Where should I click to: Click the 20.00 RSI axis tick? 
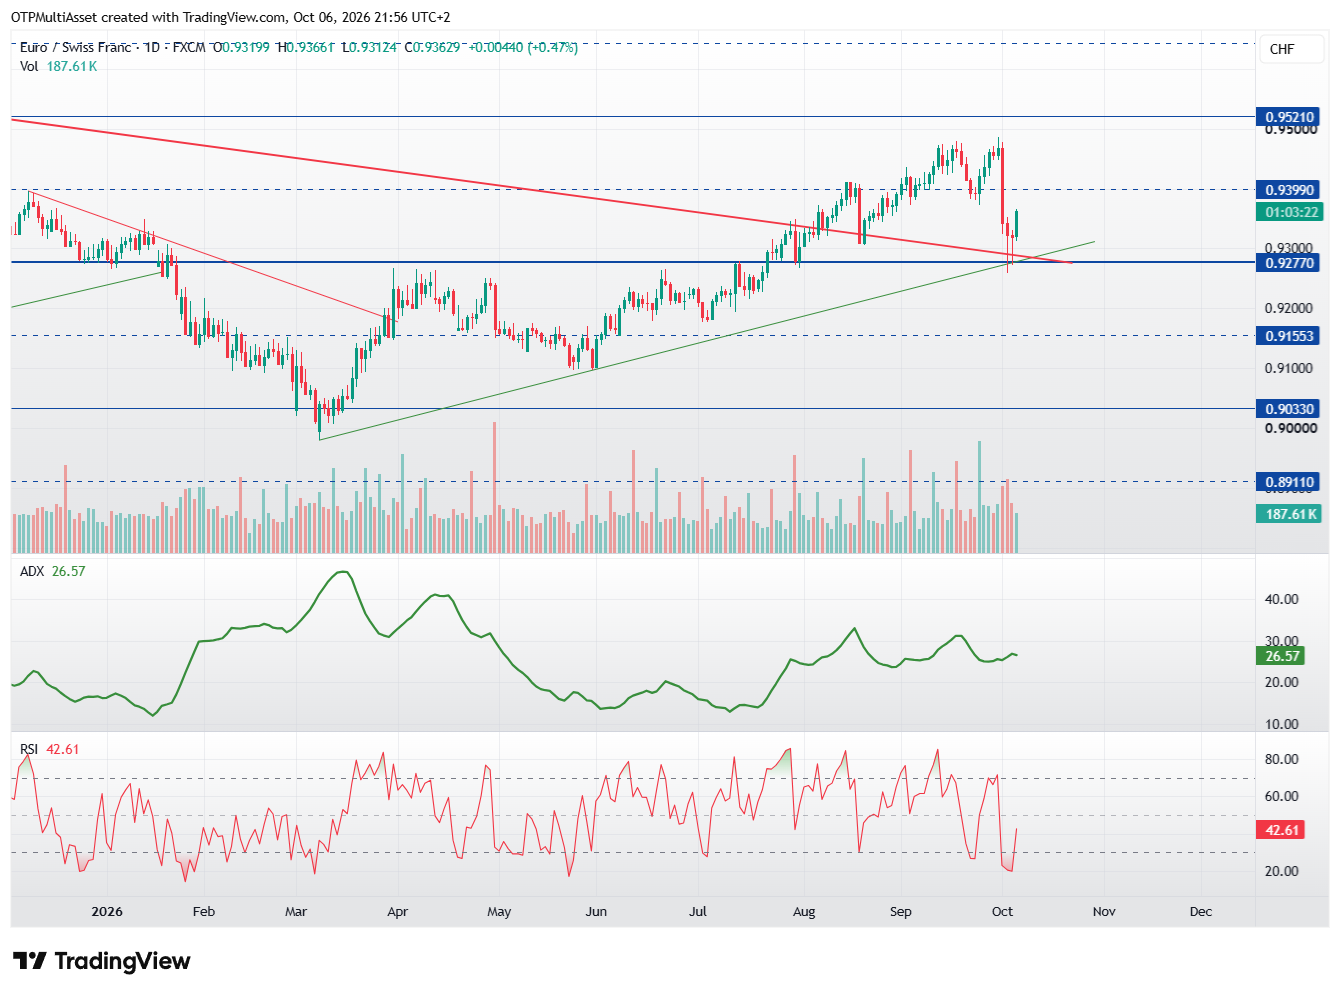pos(1282,871)
